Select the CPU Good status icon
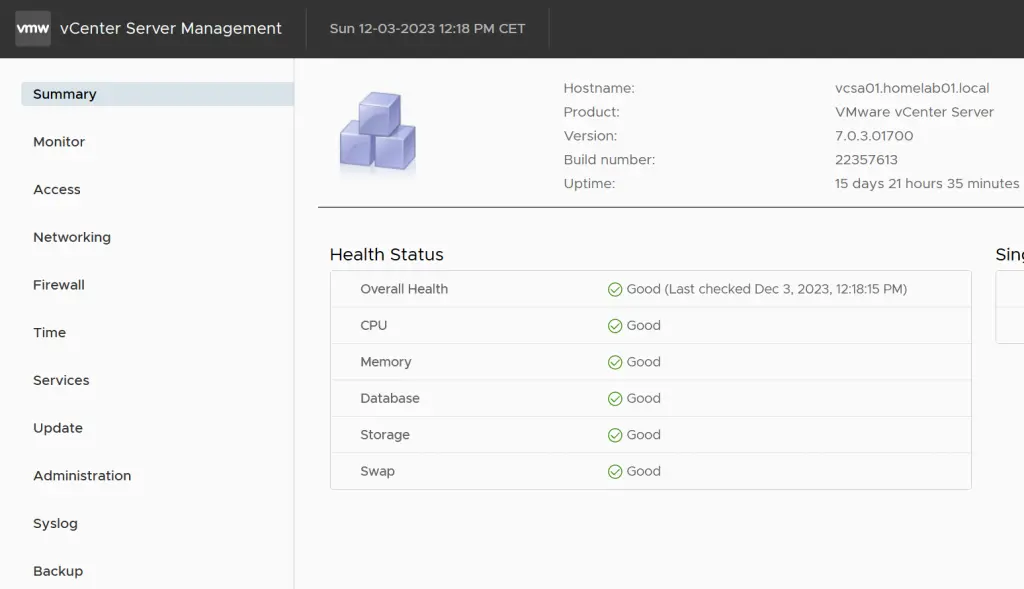Image resolution: width=1024 pixels, height=589 pixels. click(x=614, y=325)
